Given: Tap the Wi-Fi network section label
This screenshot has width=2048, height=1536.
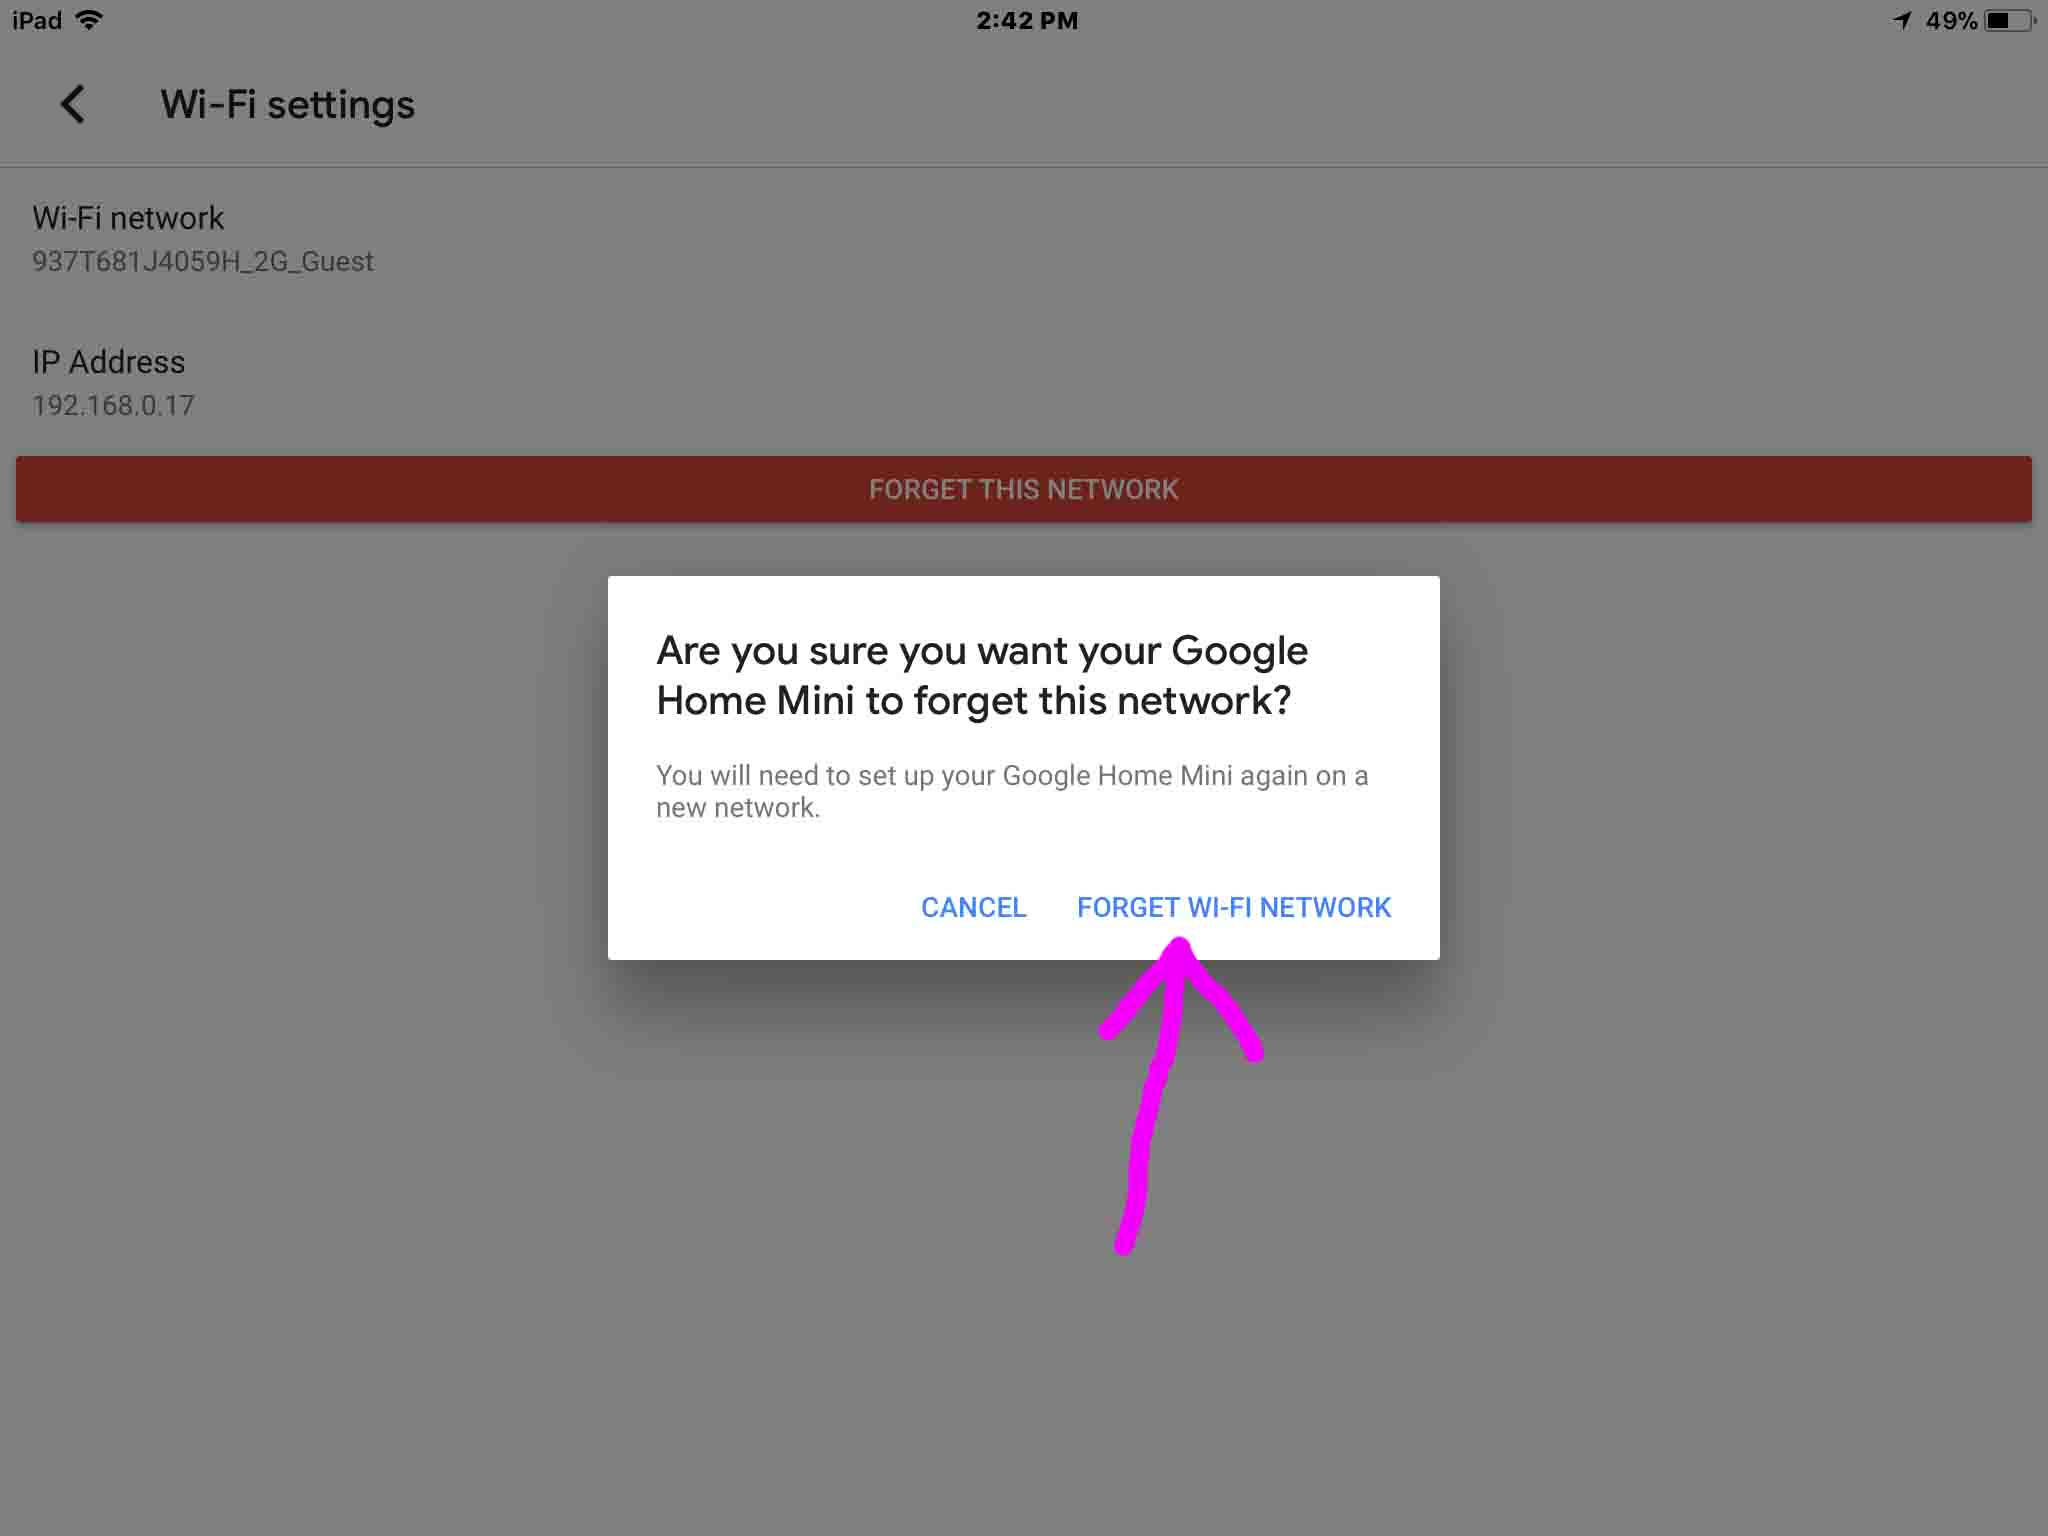Looking at the screenshot, I should [126, 217].
